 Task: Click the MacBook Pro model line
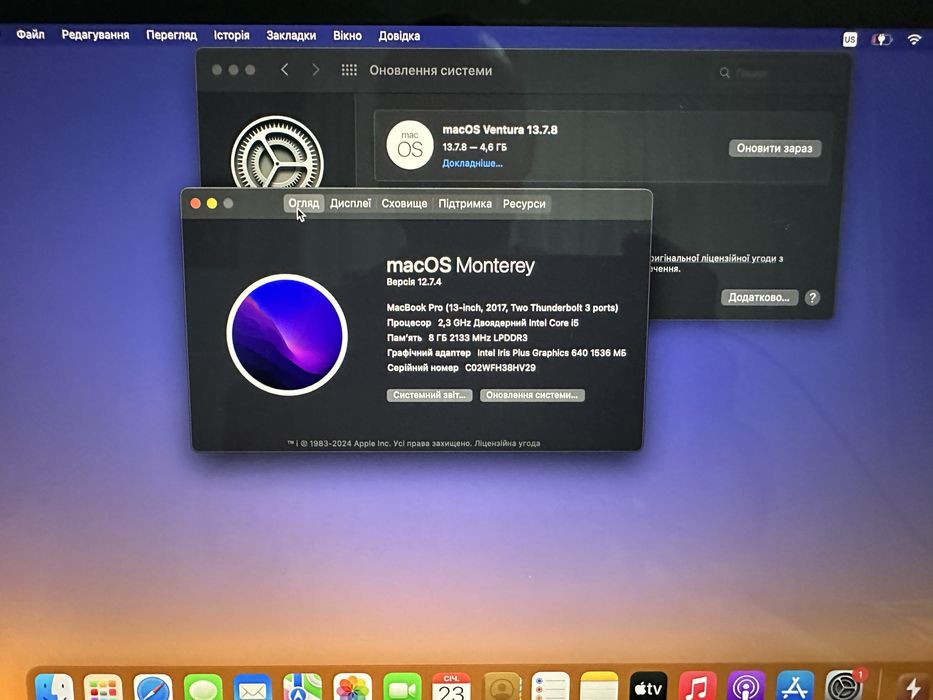(502, 308)
